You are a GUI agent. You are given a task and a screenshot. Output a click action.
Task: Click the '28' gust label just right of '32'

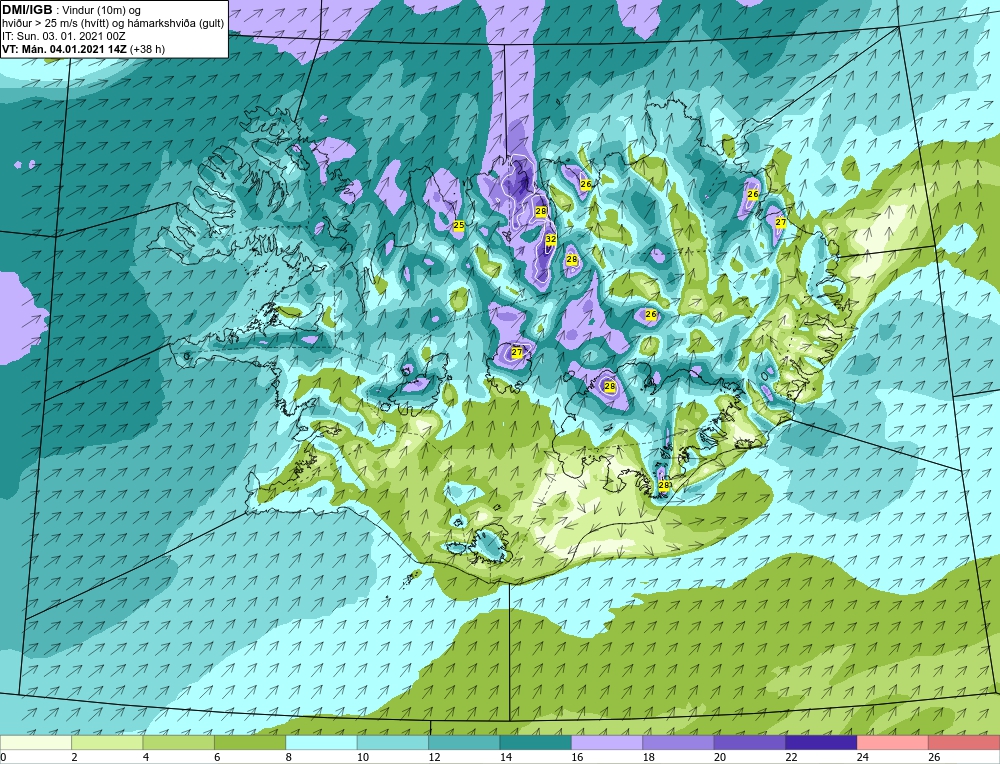click(x=572, y=260)
